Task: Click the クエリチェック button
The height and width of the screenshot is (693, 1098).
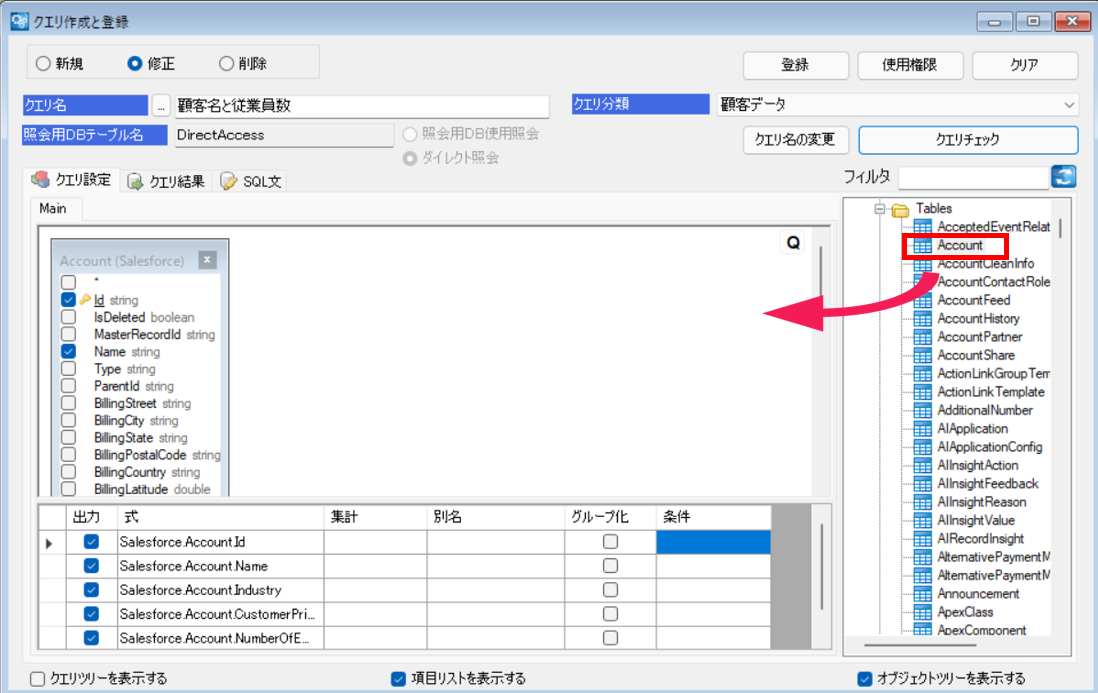Action: (x=968, y=139)
